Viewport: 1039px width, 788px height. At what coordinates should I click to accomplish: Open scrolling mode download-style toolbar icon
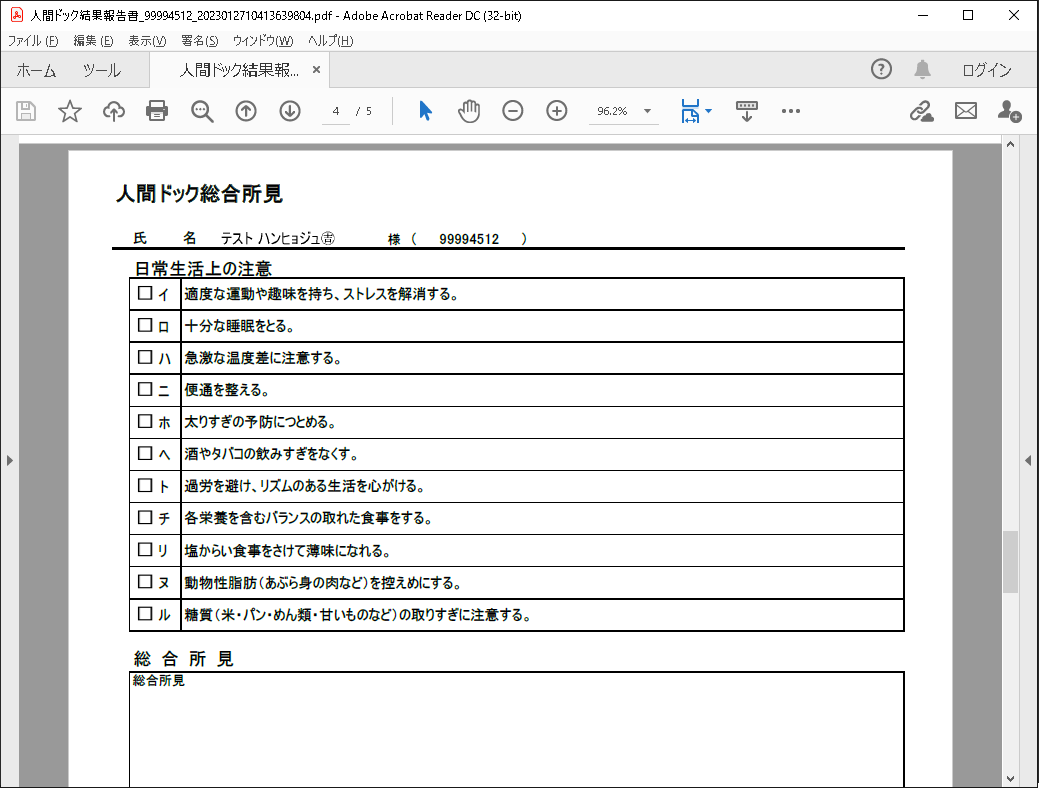click(746, 111)
